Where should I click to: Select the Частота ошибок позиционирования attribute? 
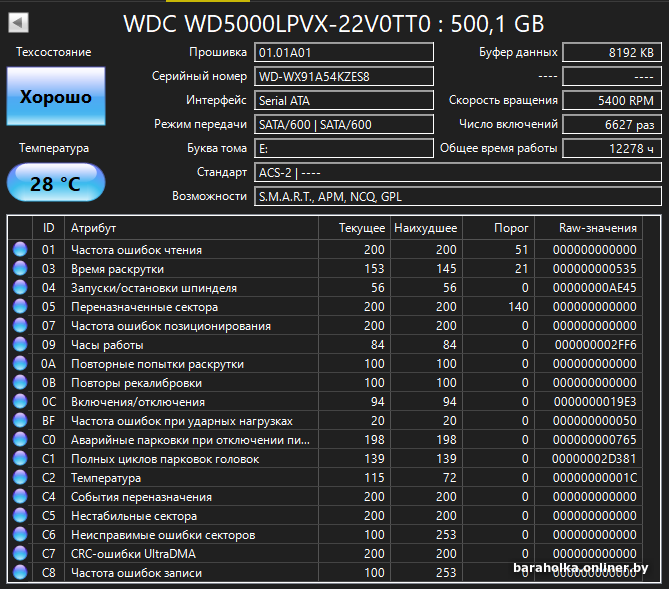point(171,326)
